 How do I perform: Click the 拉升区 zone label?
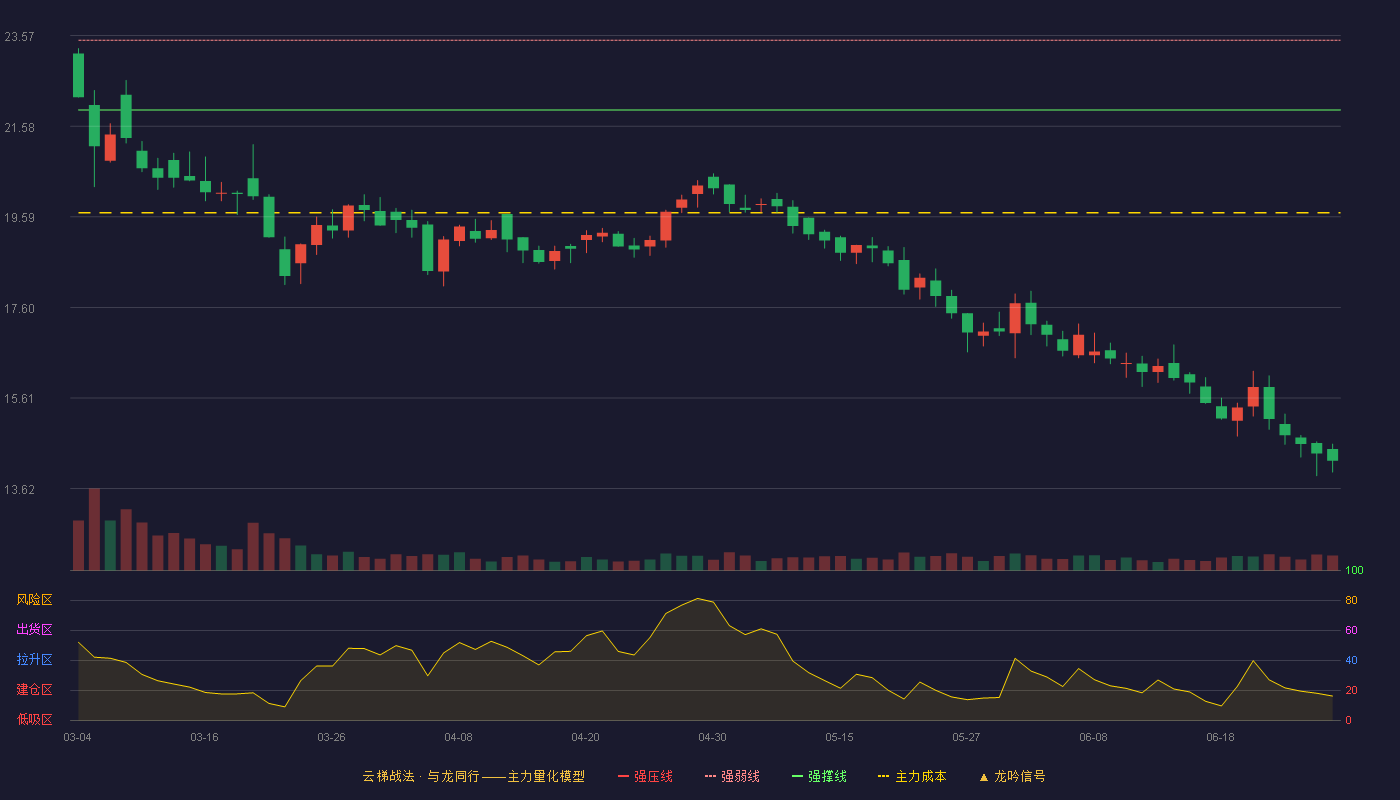34,660
